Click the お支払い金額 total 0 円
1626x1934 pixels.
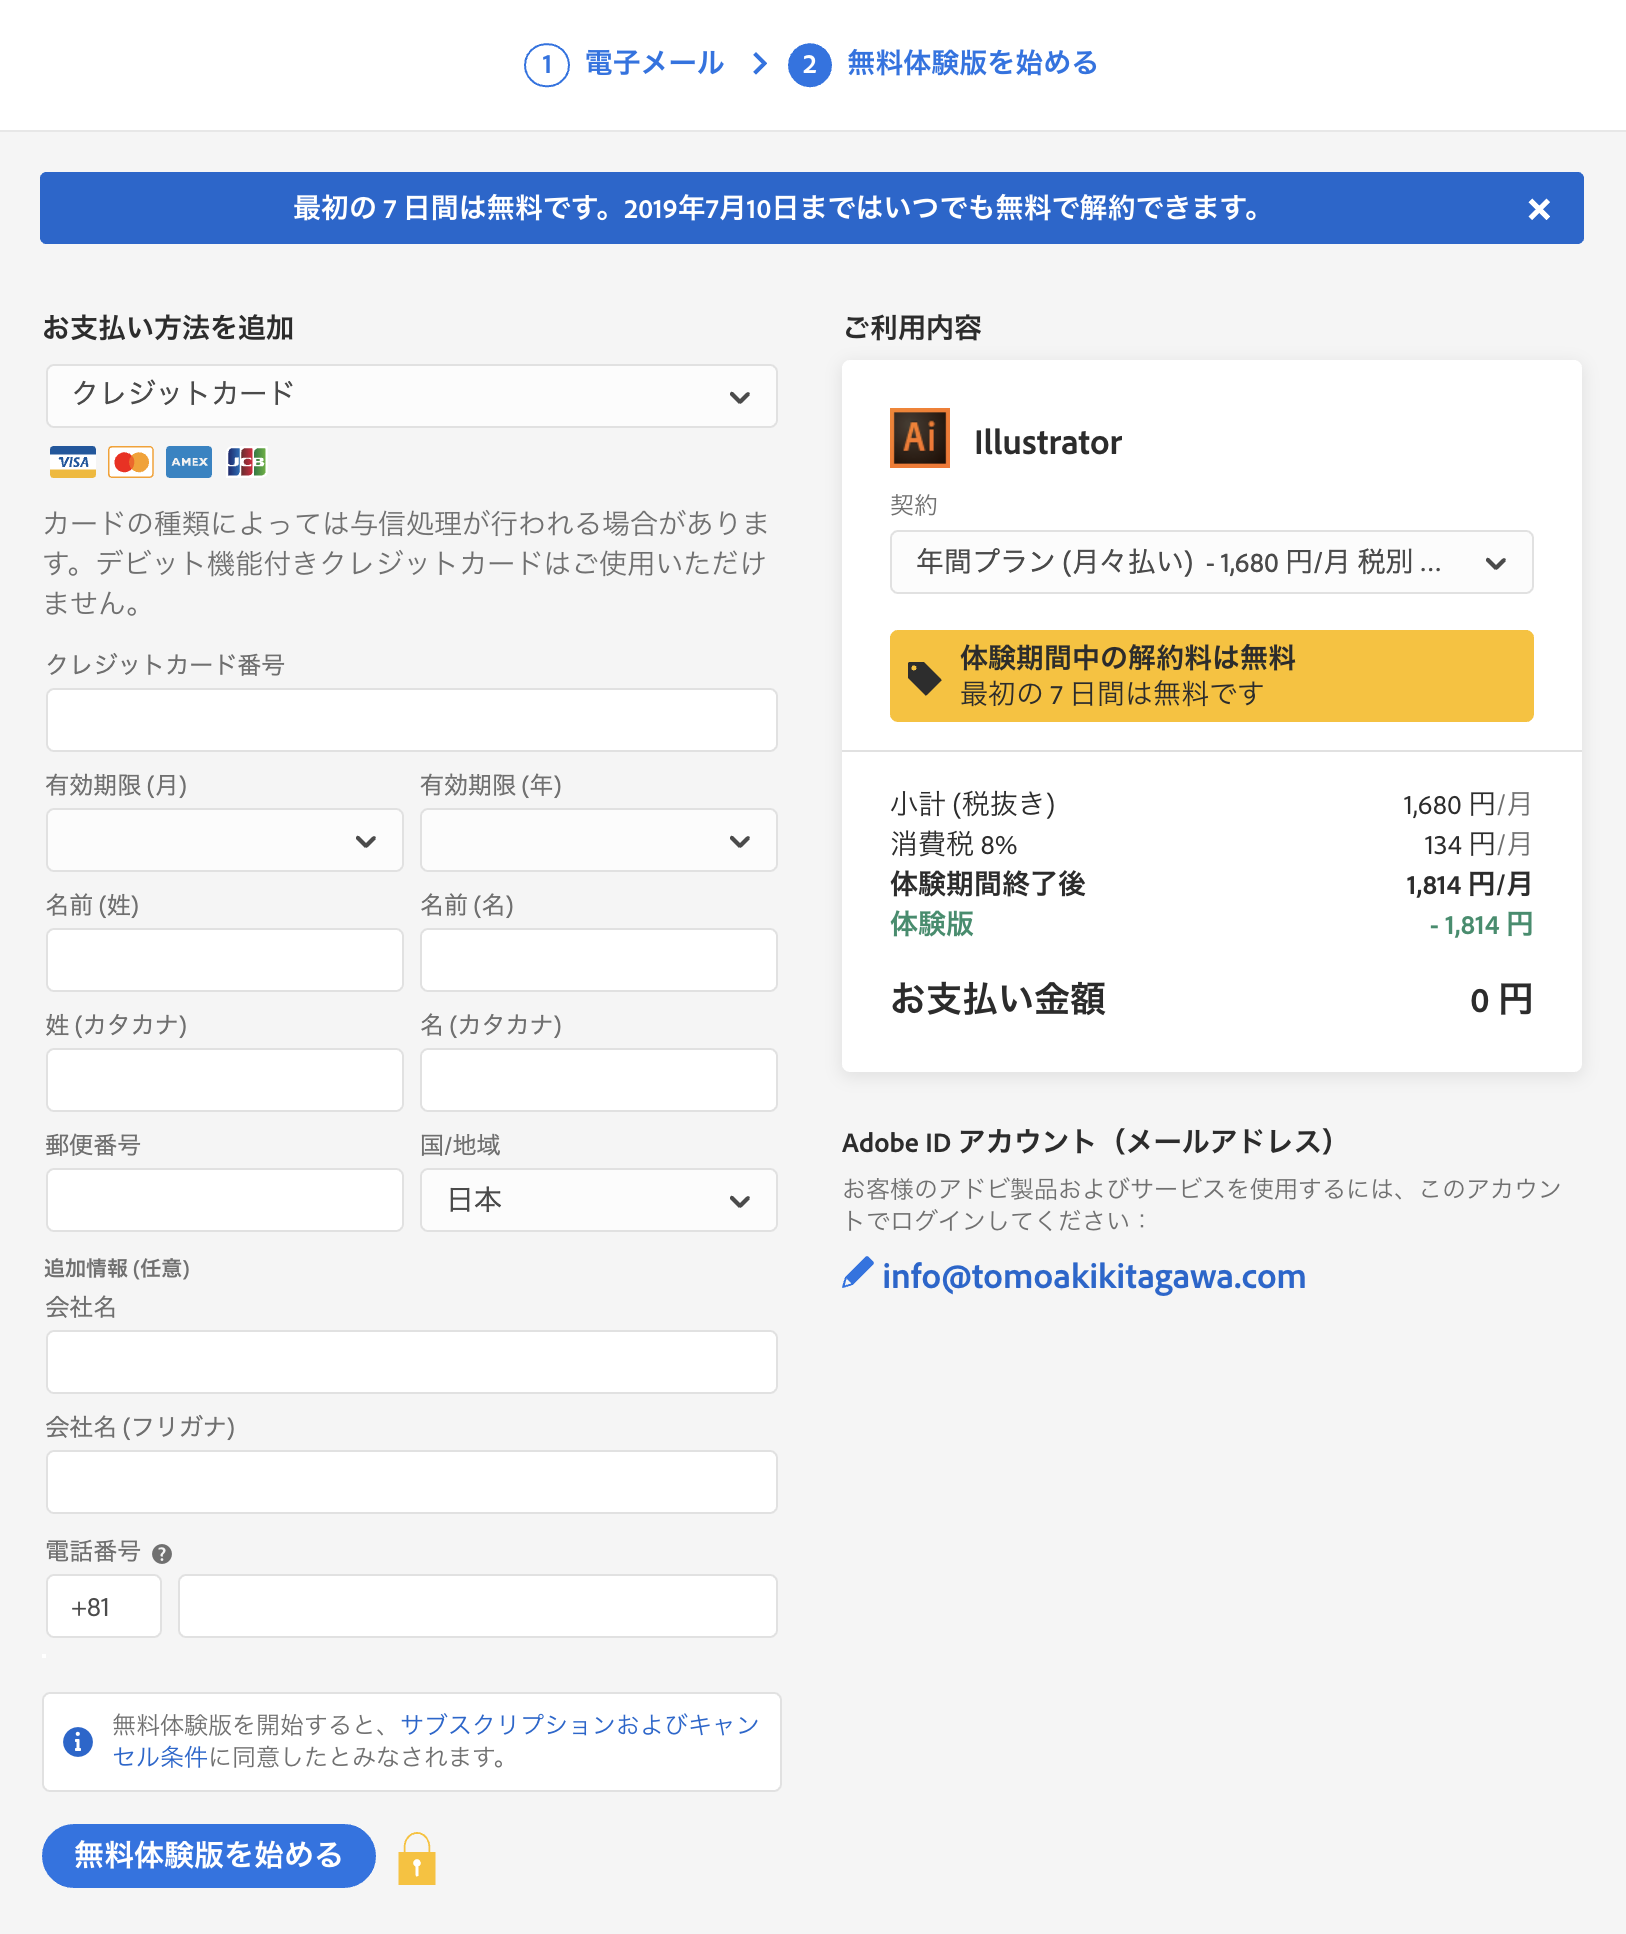(1501, 999)
